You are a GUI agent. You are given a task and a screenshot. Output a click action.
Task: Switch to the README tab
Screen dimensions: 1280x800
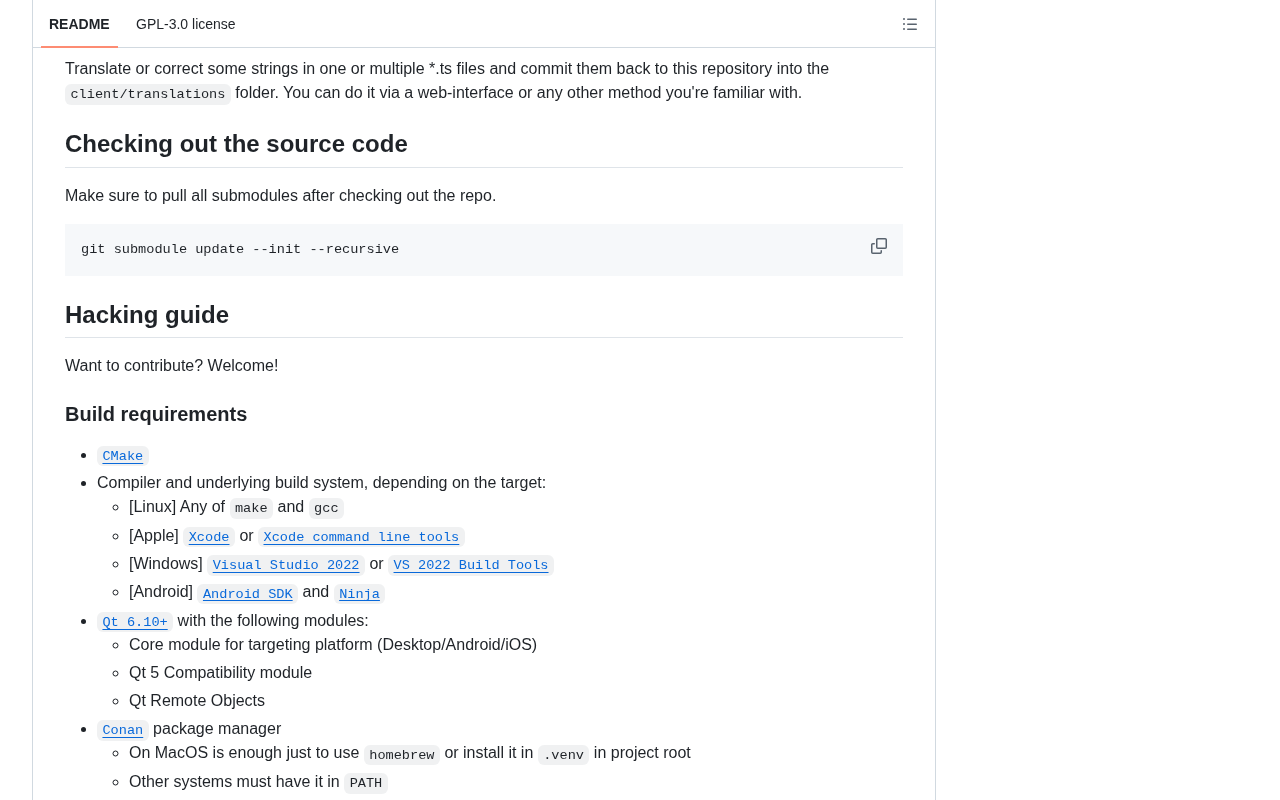(79, 24)
